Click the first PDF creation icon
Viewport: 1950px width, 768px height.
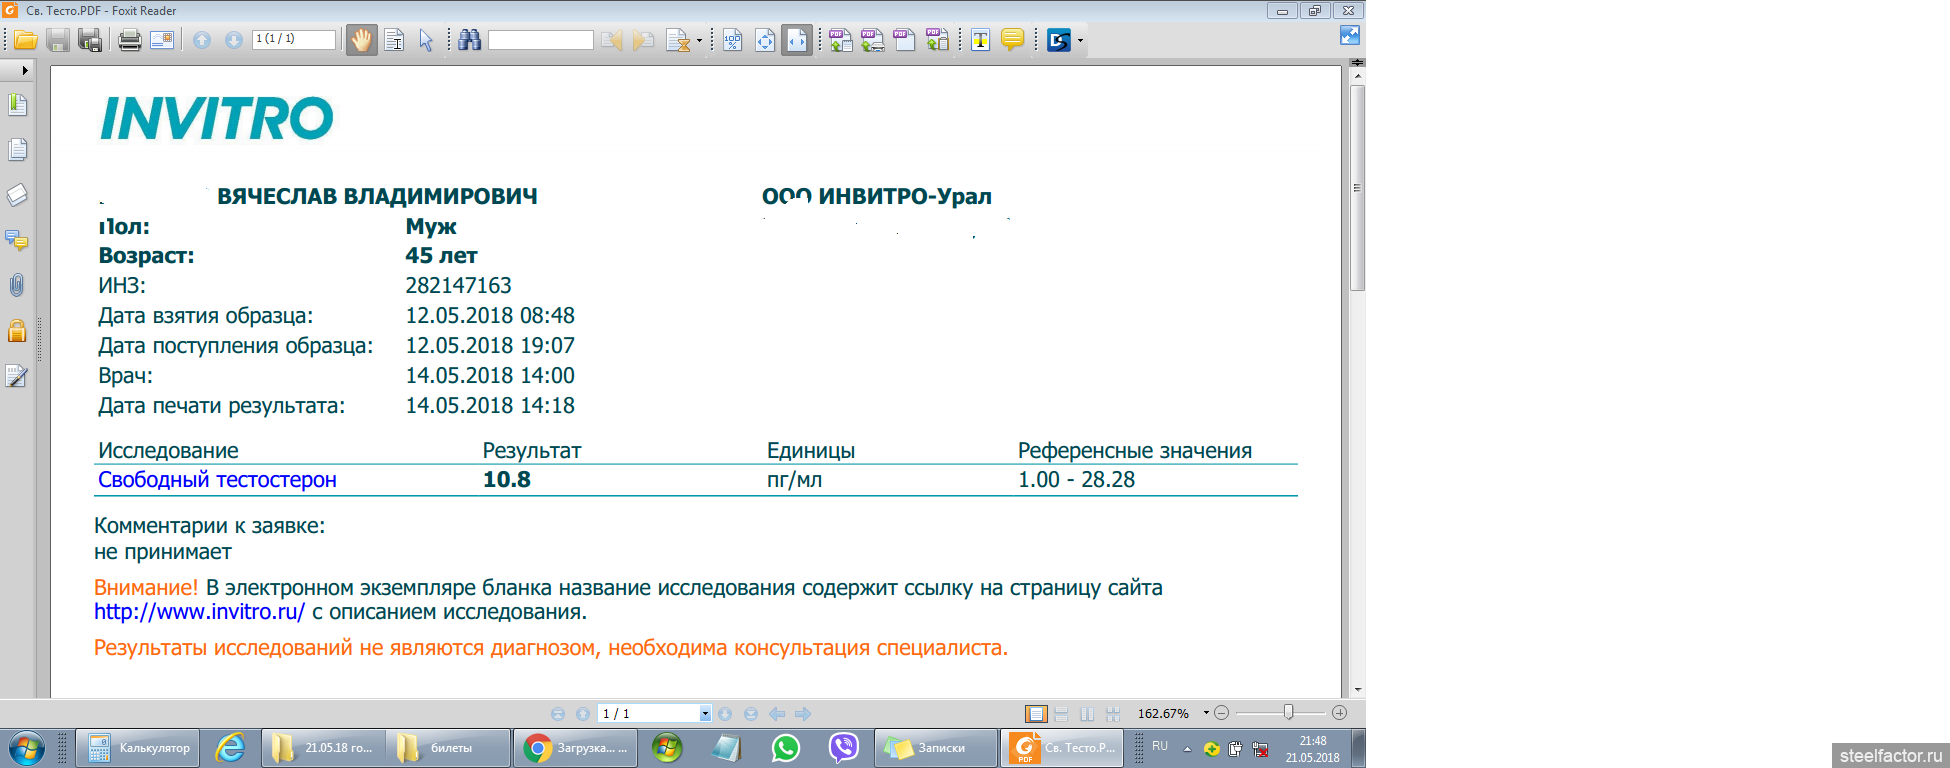841,40
